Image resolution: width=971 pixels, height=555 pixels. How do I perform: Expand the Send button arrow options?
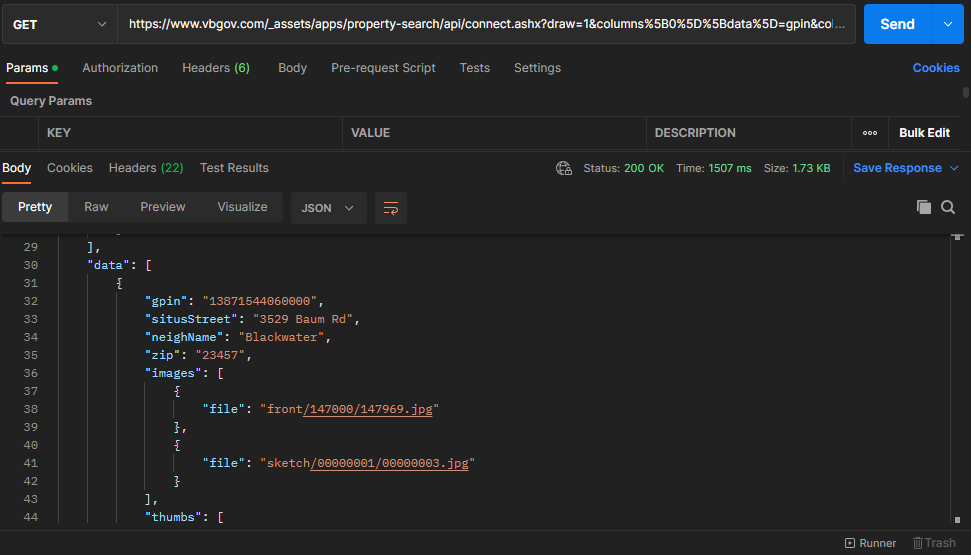[947, 24]
